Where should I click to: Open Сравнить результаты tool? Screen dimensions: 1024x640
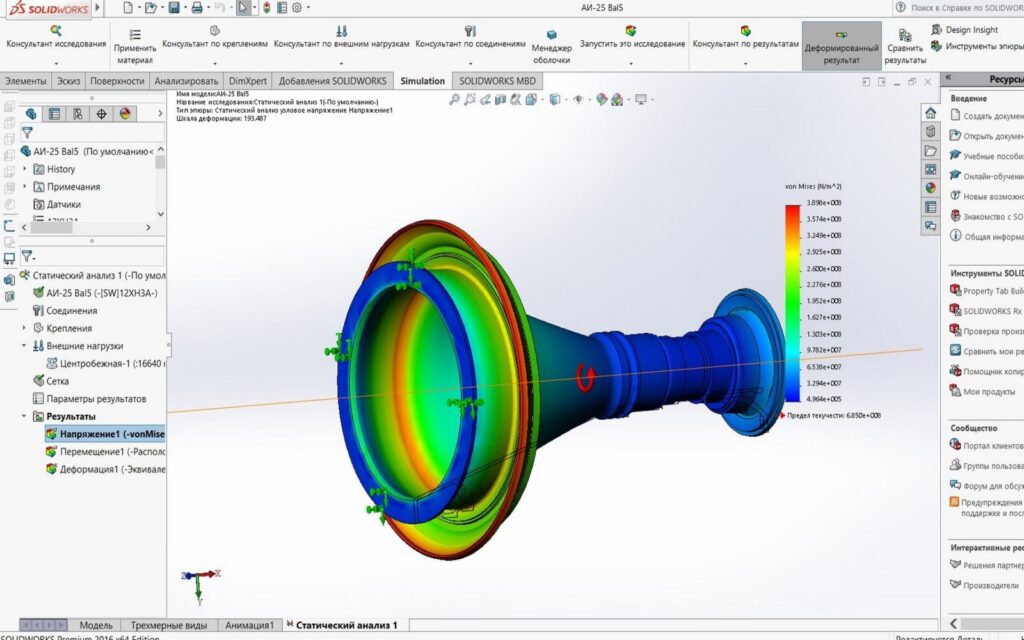point(904,36)
